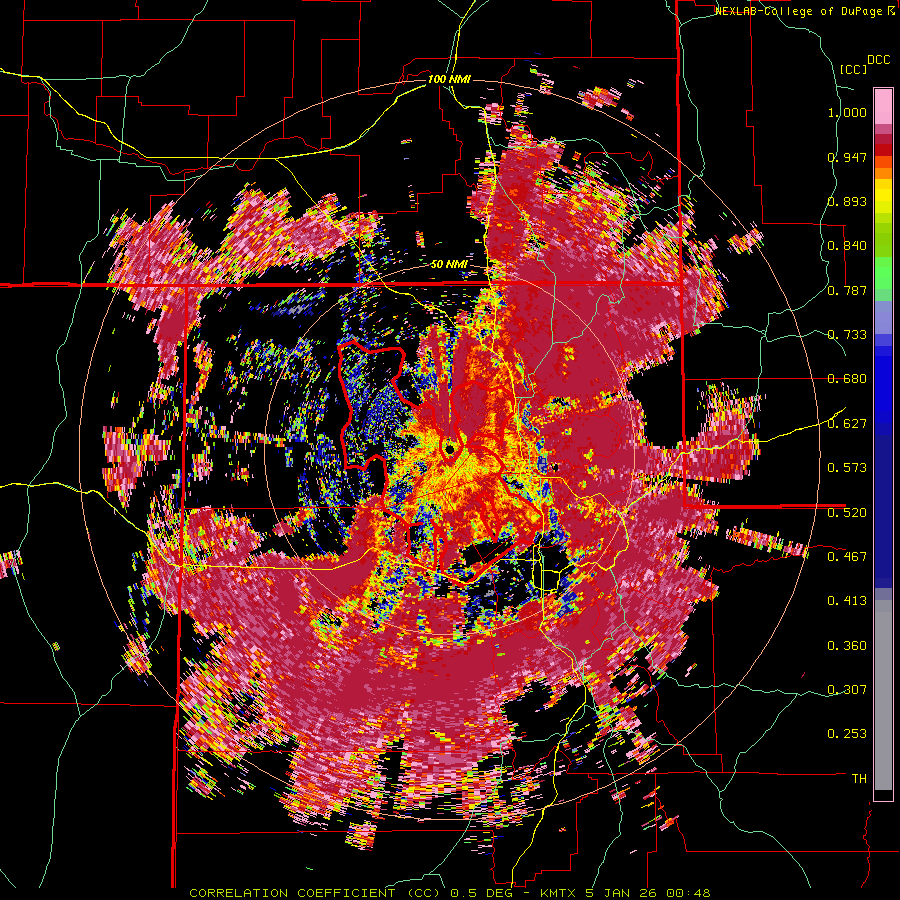This screenshot has height=900, width=900.
Task: Click the 0.787 scale value
Action: (x=847, y=290)
